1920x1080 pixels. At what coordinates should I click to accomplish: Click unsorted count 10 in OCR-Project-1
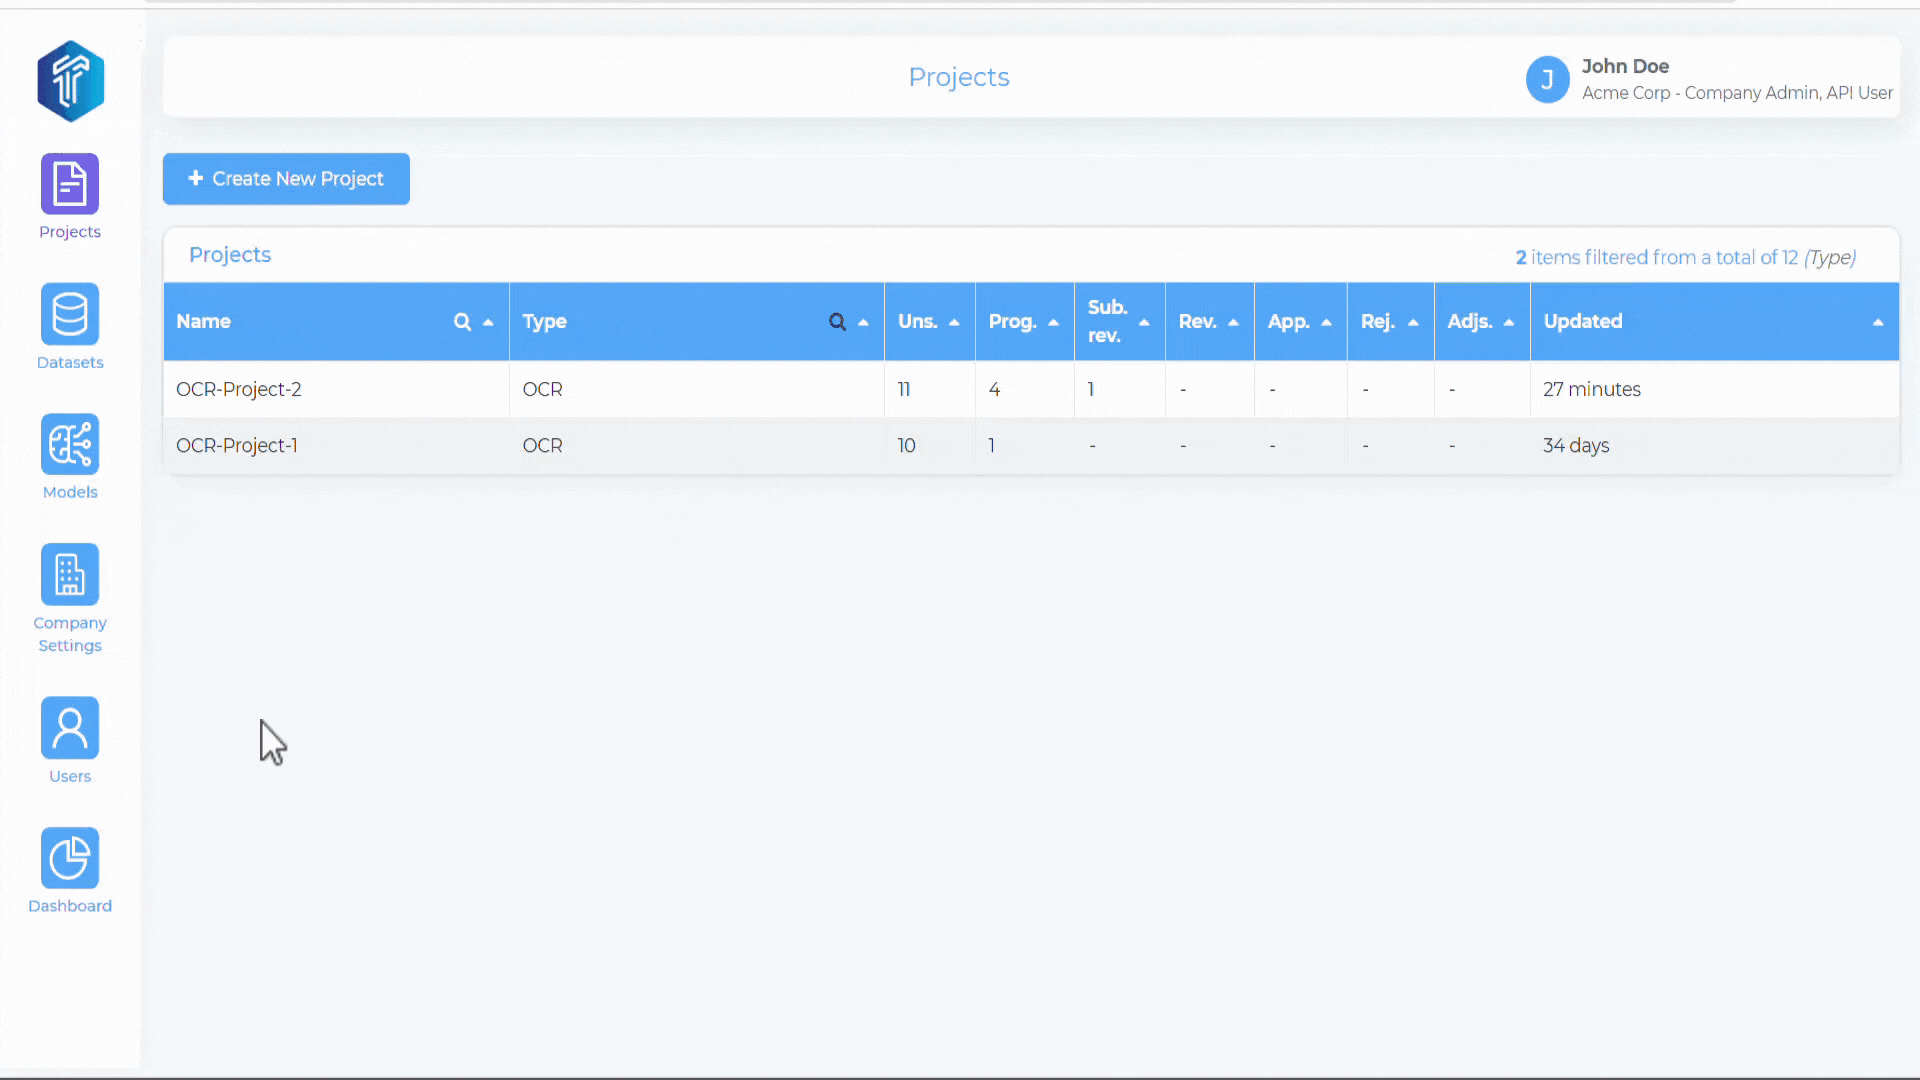906,445
